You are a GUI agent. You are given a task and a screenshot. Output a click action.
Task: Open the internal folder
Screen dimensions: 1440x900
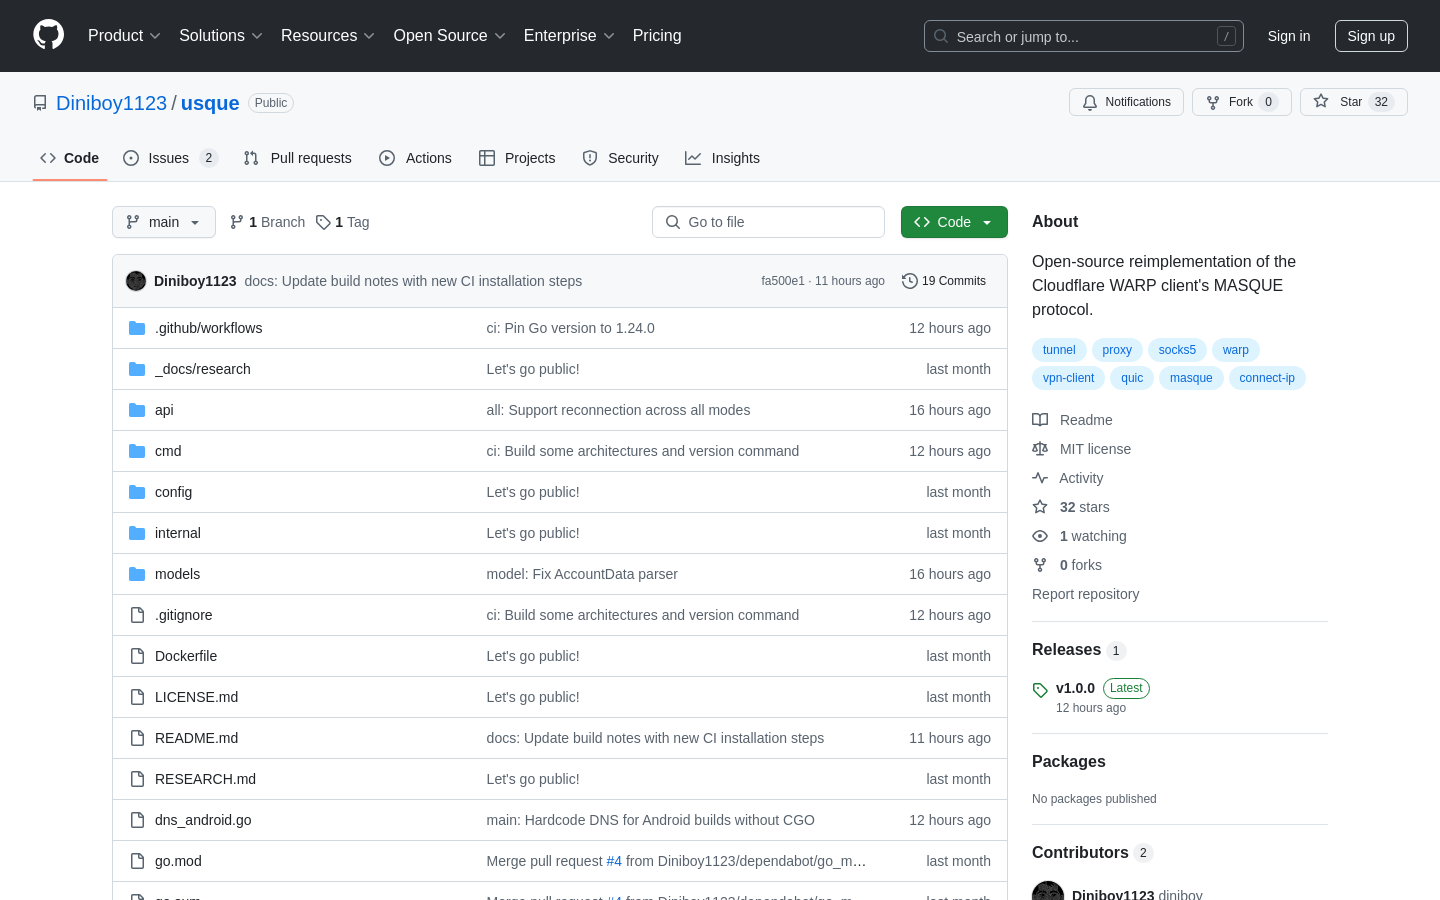pyautogui.click(x=178, y=533)
